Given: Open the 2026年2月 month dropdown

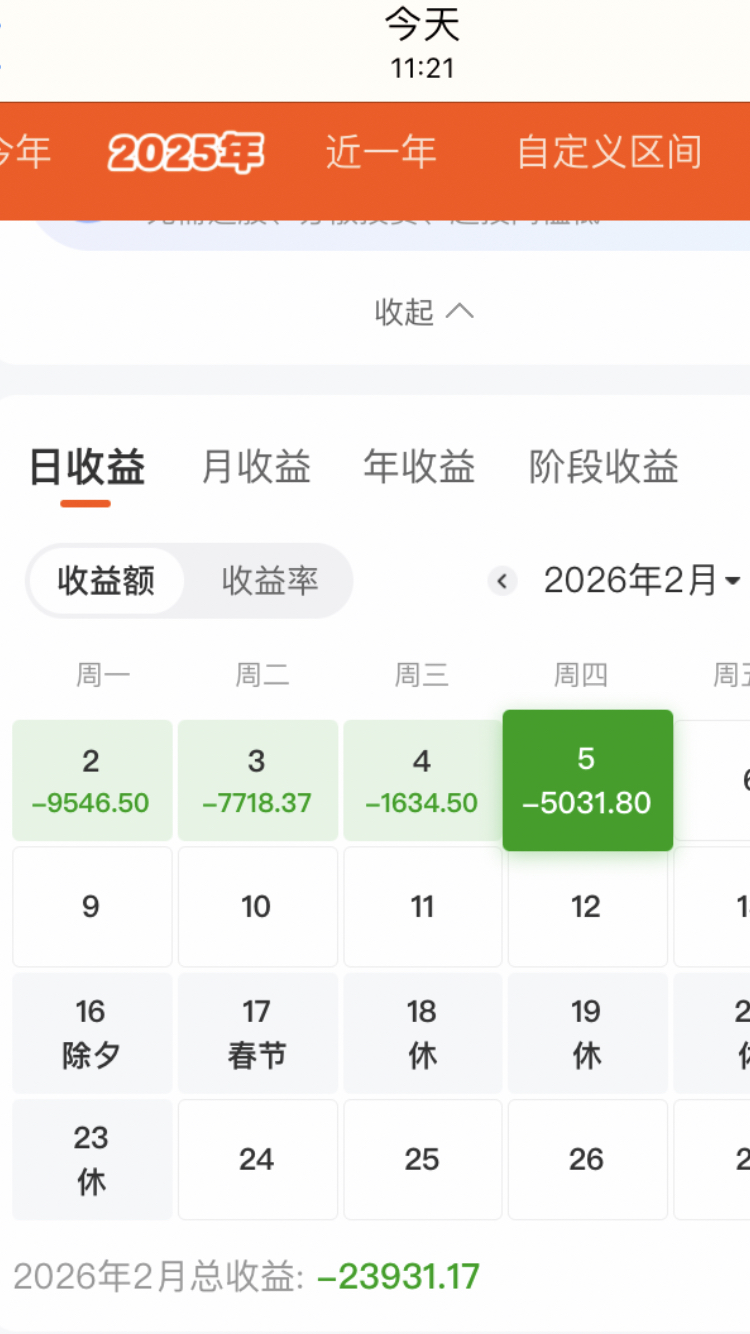Looking at the screenshot, I should [x=642, y=580].
